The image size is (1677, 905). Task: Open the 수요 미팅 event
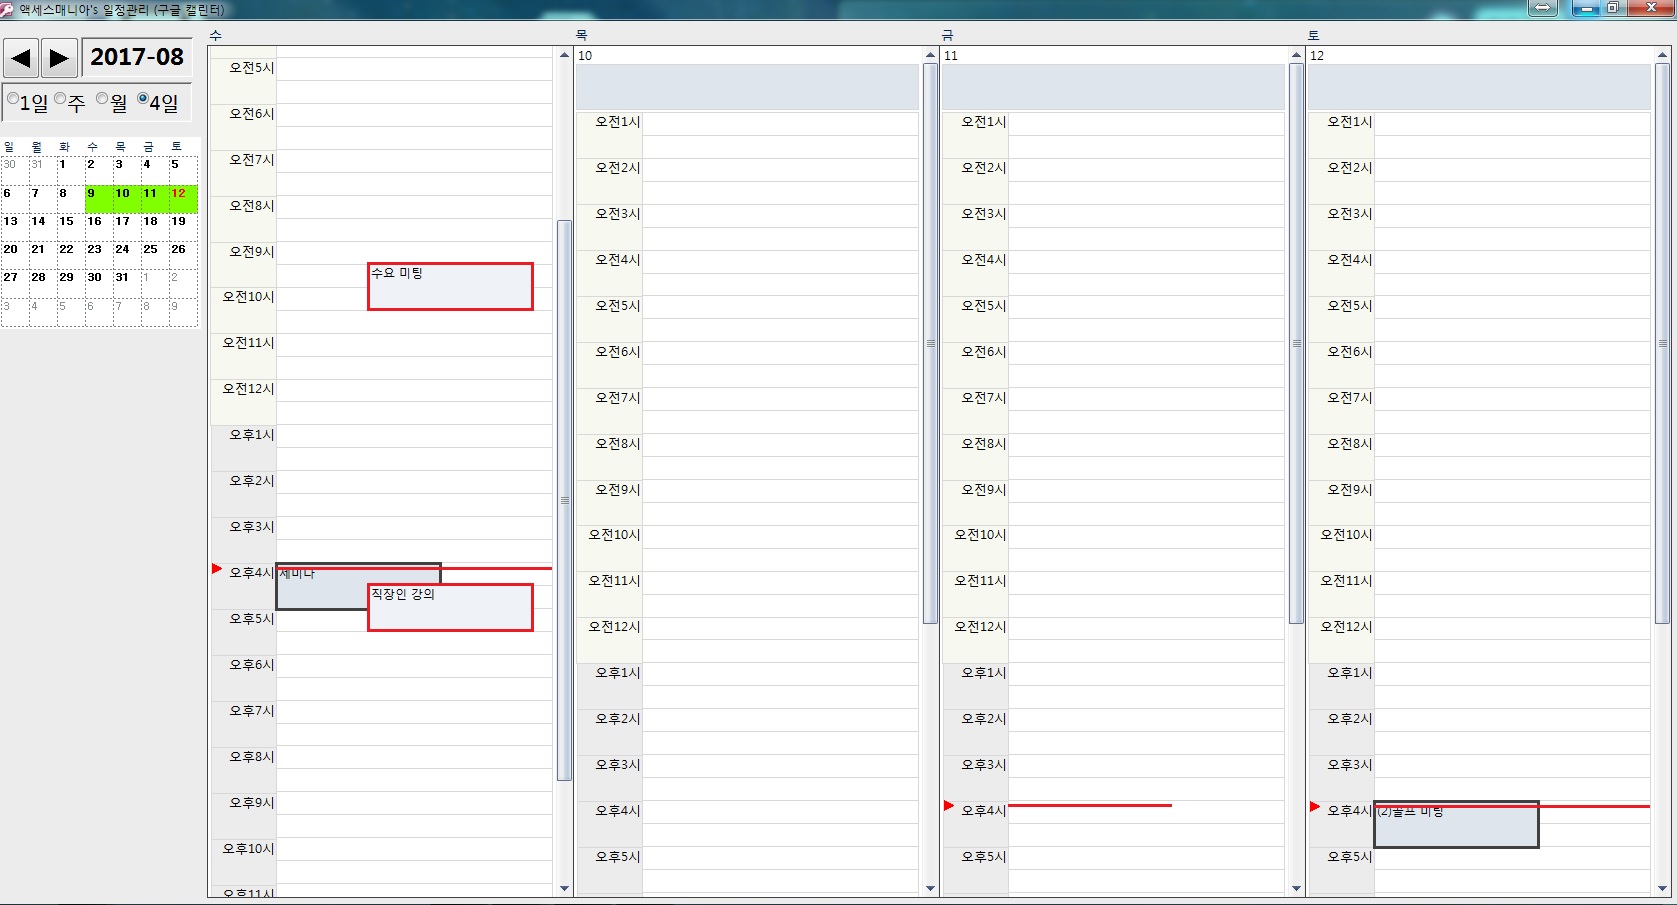(x=450, y=286)
